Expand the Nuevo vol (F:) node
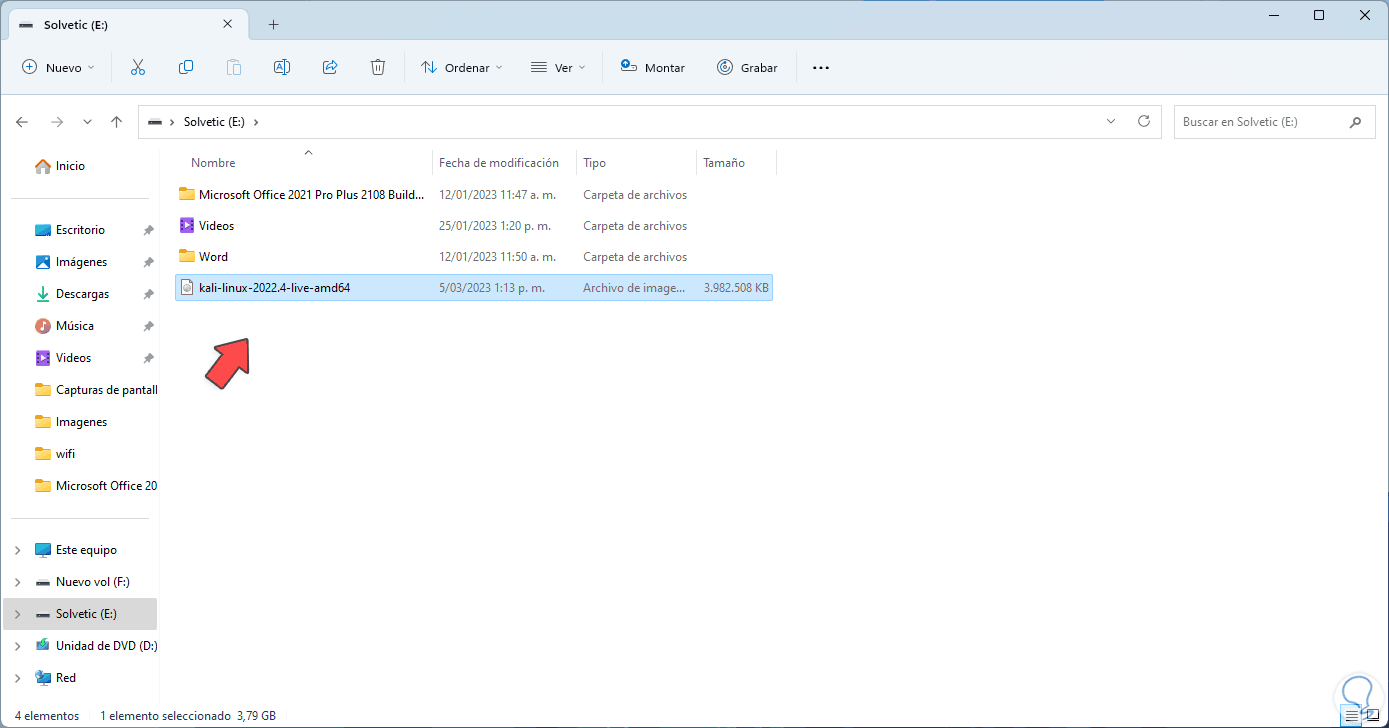The height and width of the screenshot is (728, 1389). [x=17, y=582]
